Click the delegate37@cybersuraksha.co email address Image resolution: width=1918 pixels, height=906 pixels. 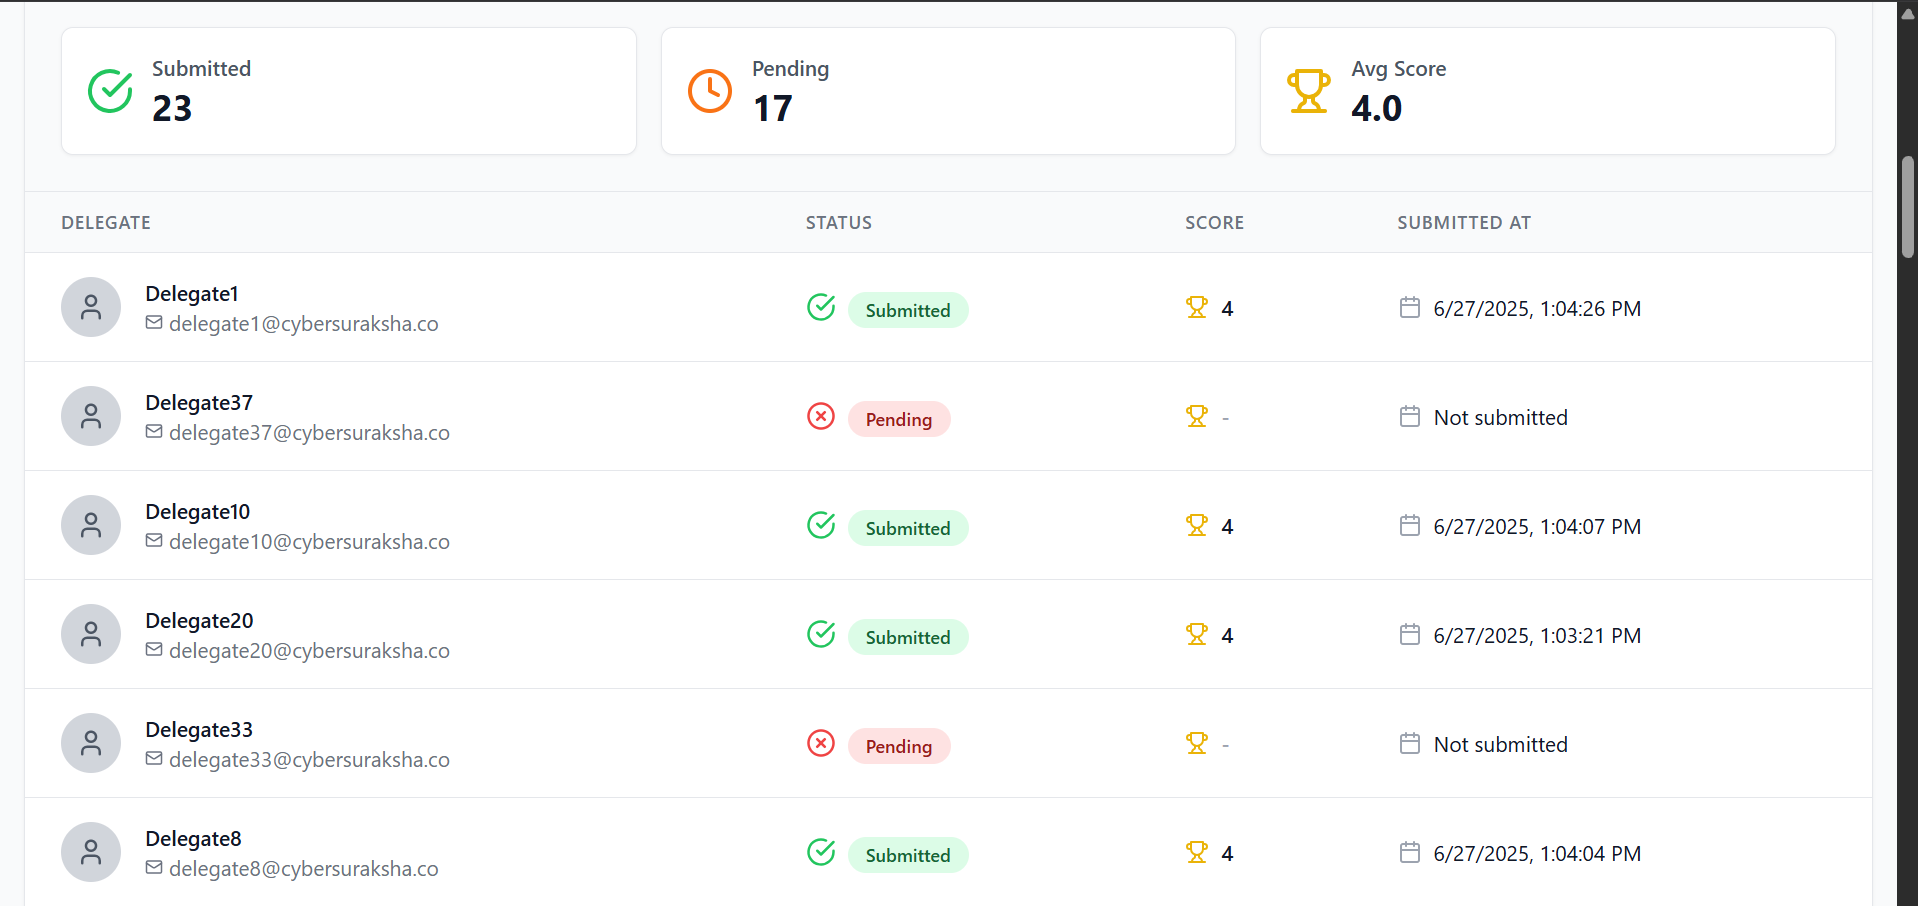point(309,433)
